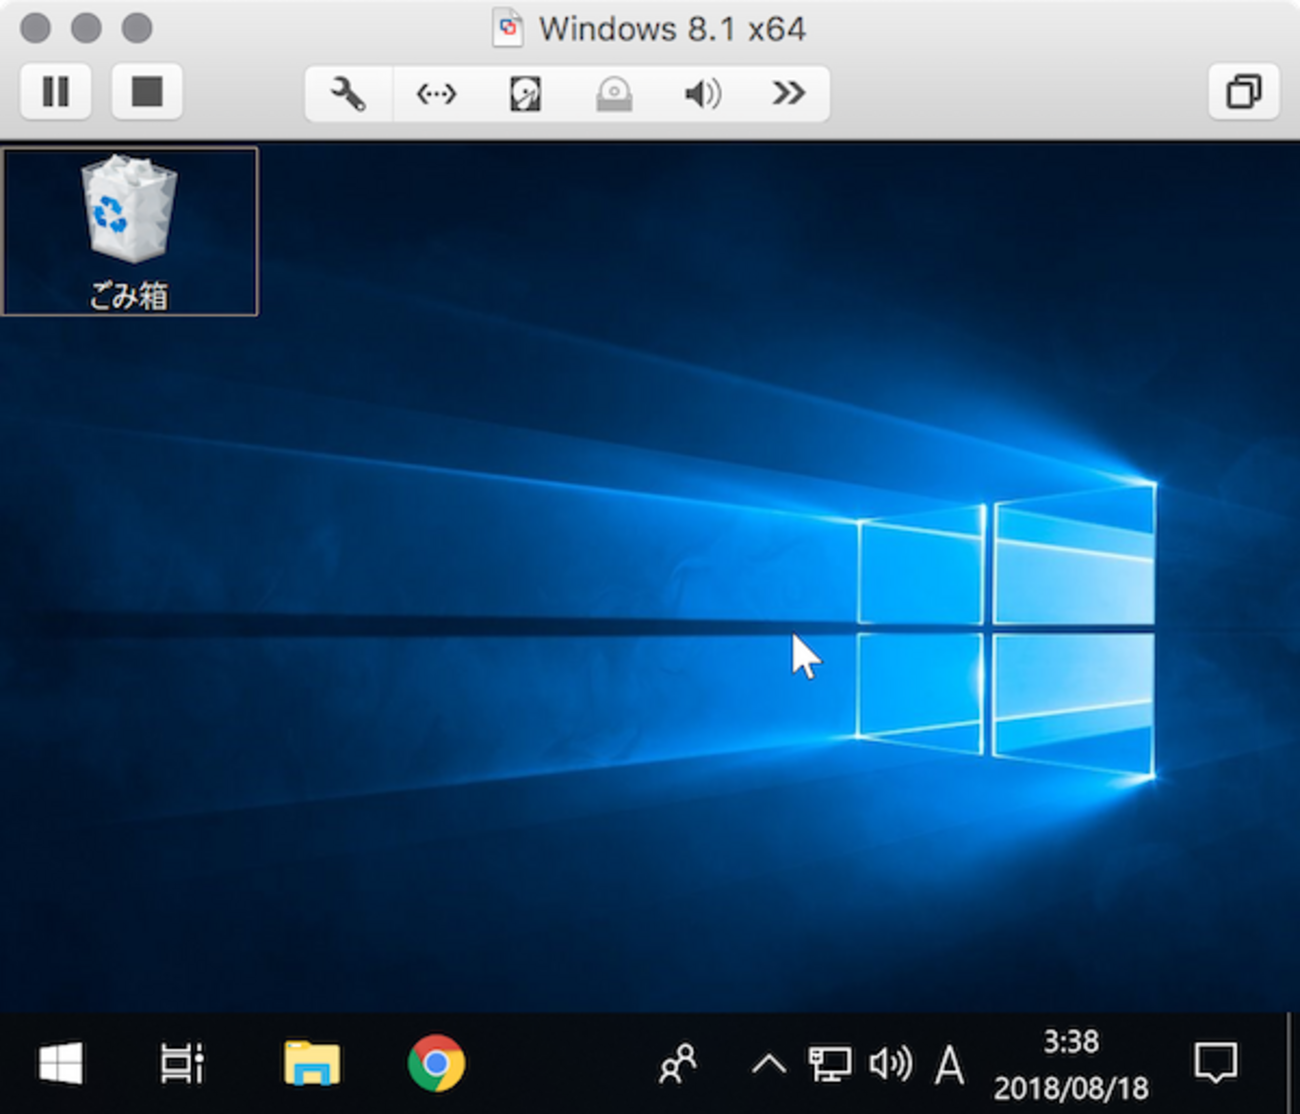Click the network adapter arrows icon
This screenshot has height=1114, width=1300.
436,94
